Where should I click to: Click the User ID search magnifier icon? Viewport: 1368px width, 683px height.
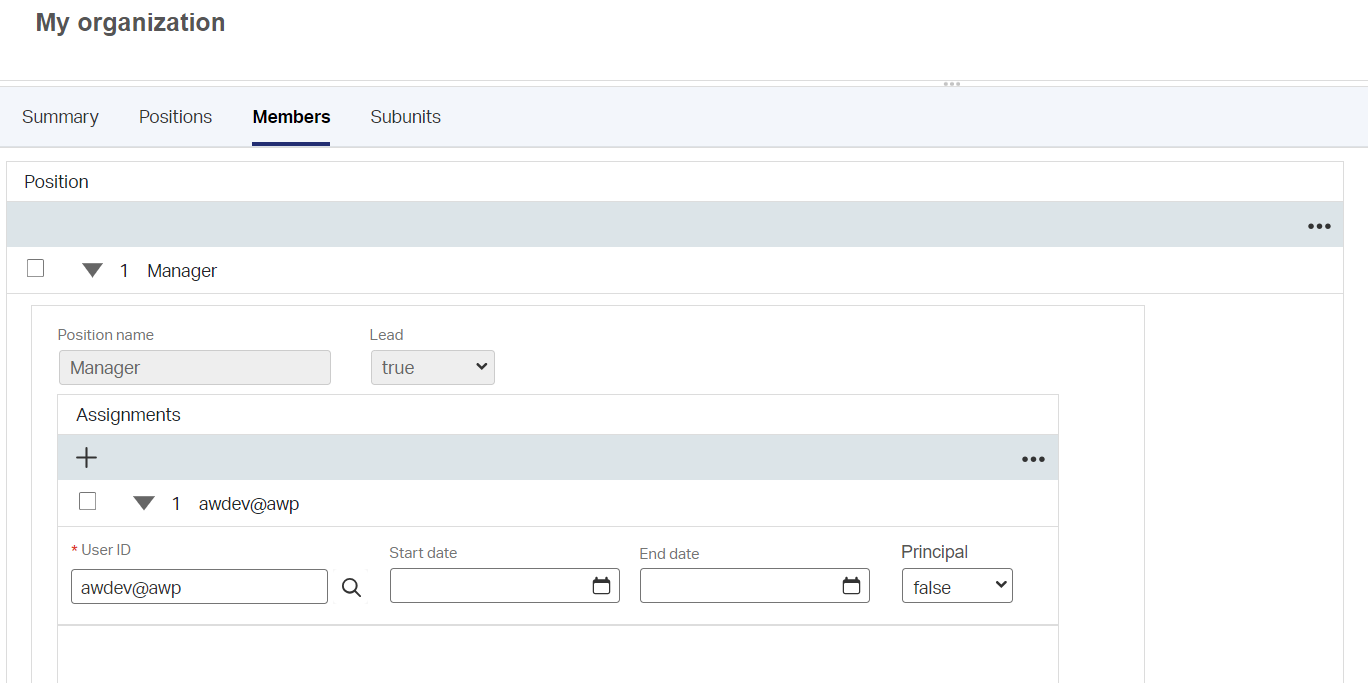point(351,587)
